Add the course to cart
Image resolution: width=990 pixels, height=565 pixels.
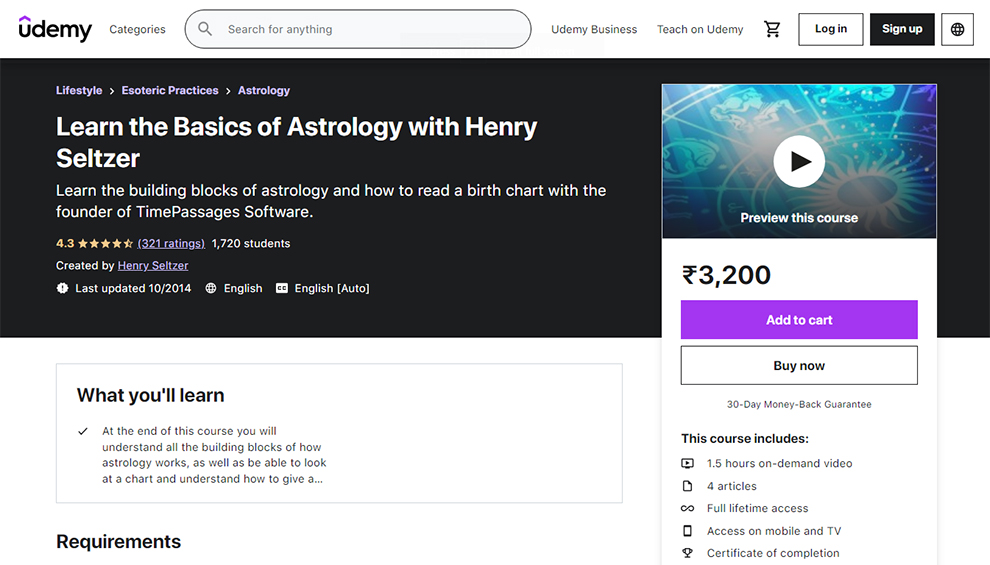click(x=799, y=320)
